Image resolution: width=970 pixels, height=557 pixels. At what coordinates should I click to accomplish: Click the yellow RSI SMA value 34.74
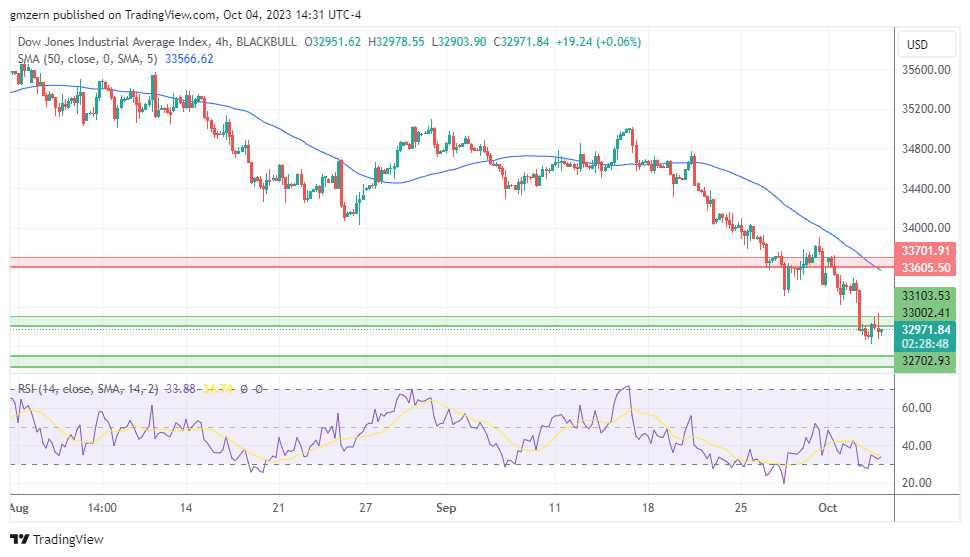[218, 389]
